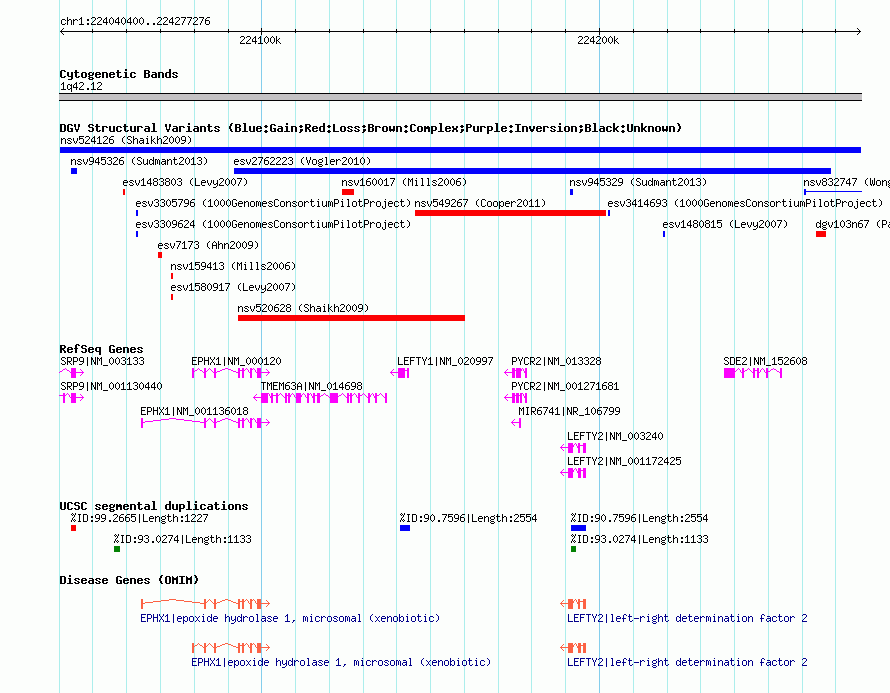Click the Disease Genes (OMIM) track title
The image size is (890, 693).
point(129,580)
